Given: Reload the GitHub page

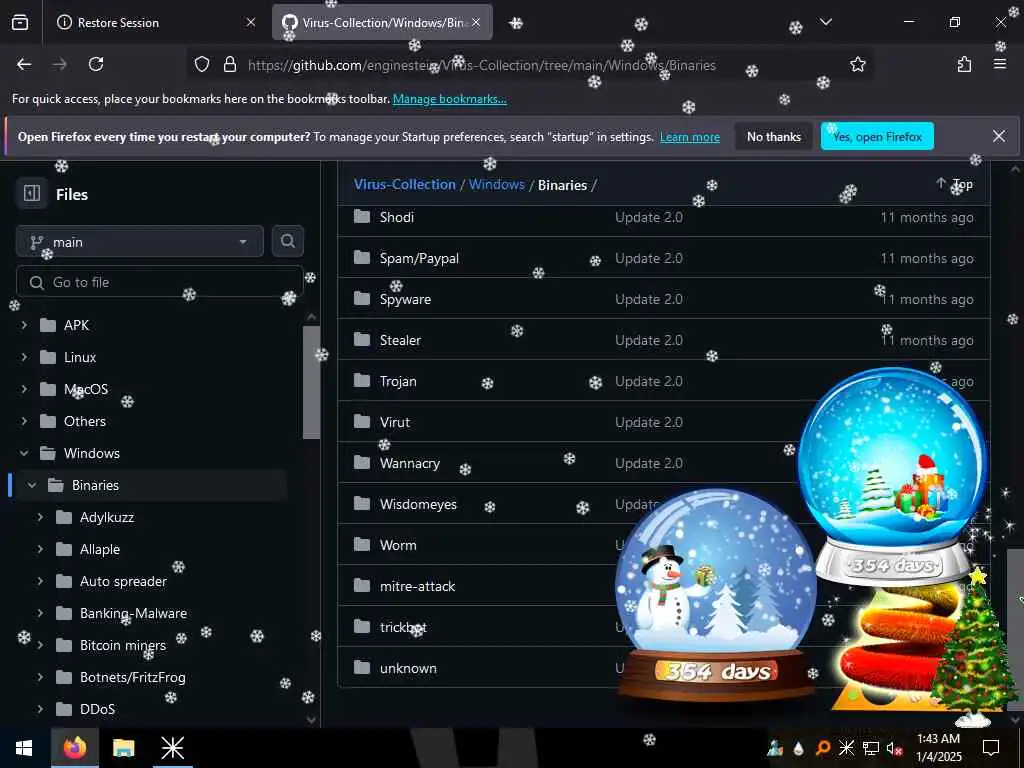Looking at the screenshot, I should (x=96, y=64).
